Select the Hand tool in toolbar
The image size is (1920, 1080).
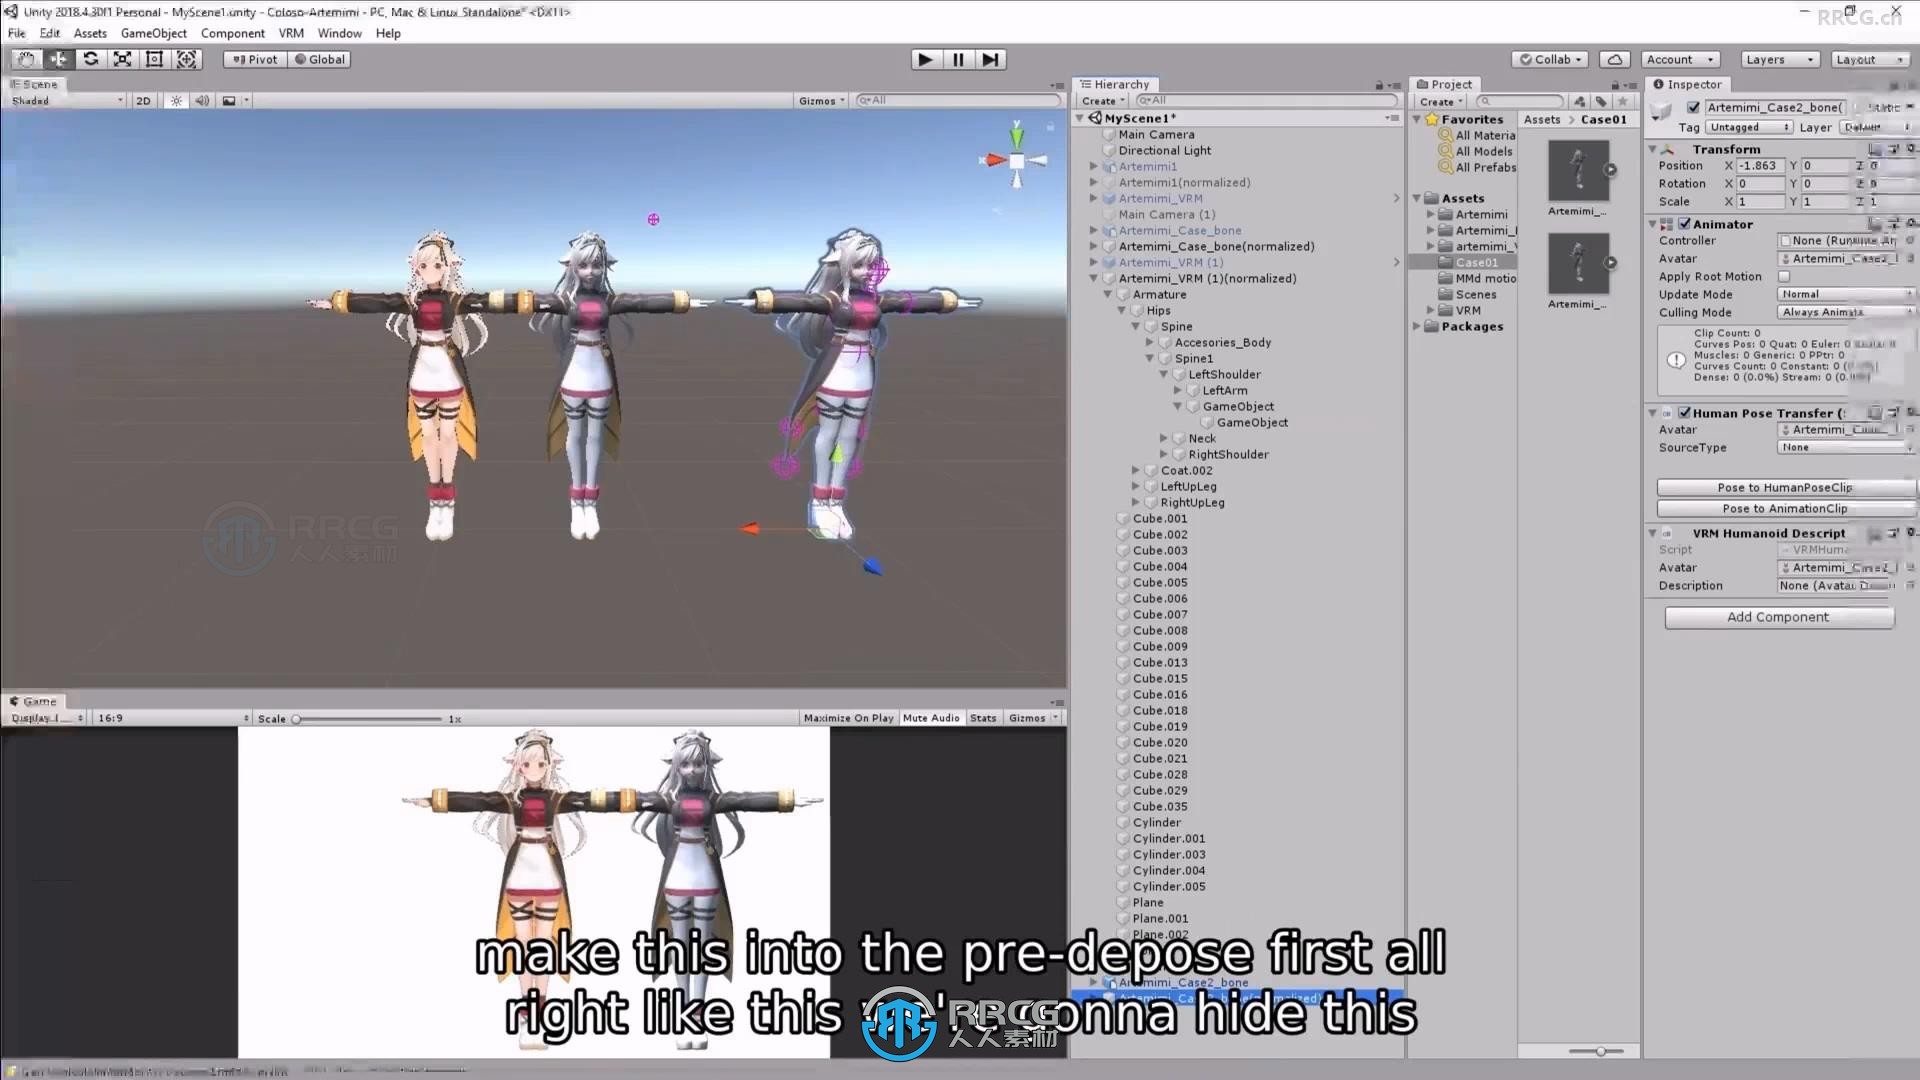coord(26,59)
